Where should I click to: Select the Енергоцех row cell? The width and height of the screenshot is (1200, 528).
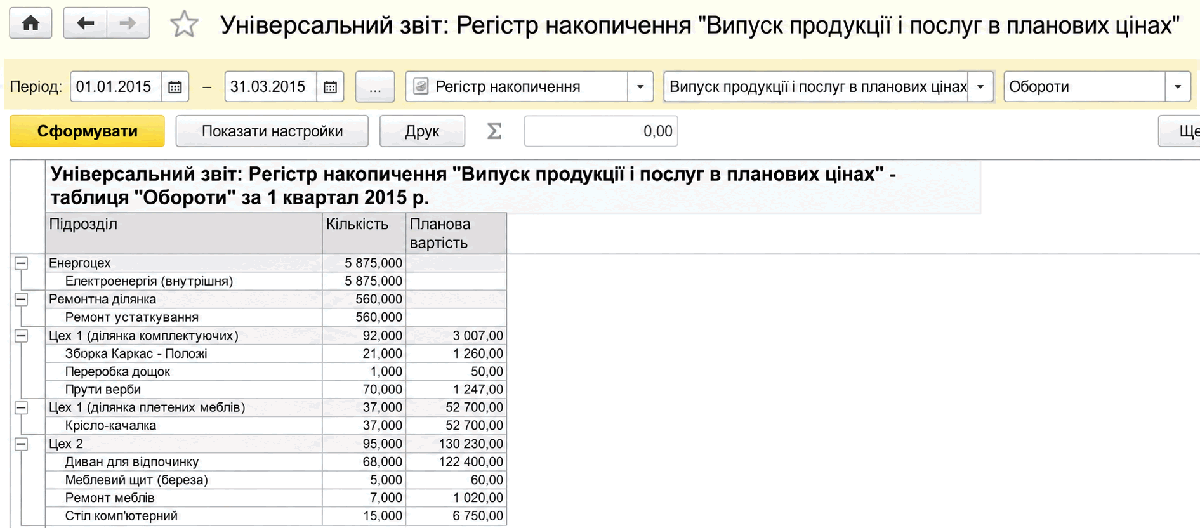tap(184, 263)
